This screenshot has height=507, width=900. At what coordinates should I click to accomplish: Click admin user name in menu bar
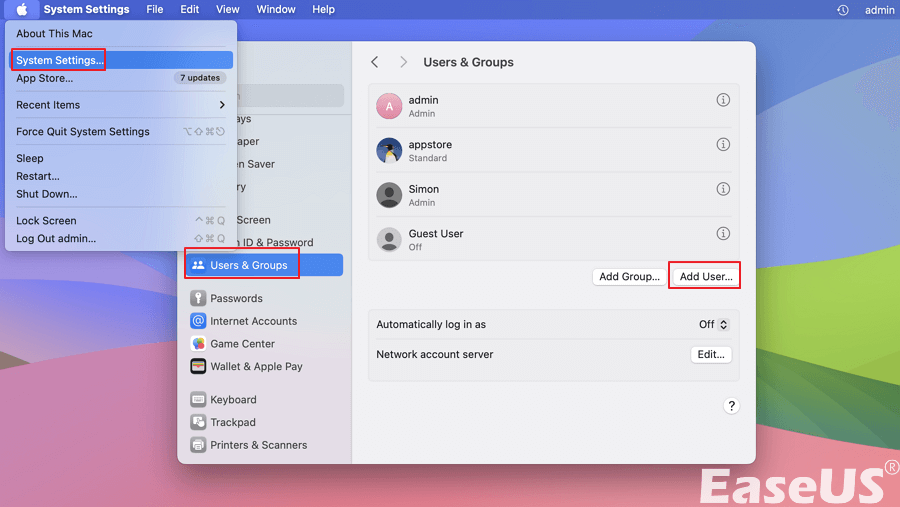pyautogui.click(x=879, y=10)
